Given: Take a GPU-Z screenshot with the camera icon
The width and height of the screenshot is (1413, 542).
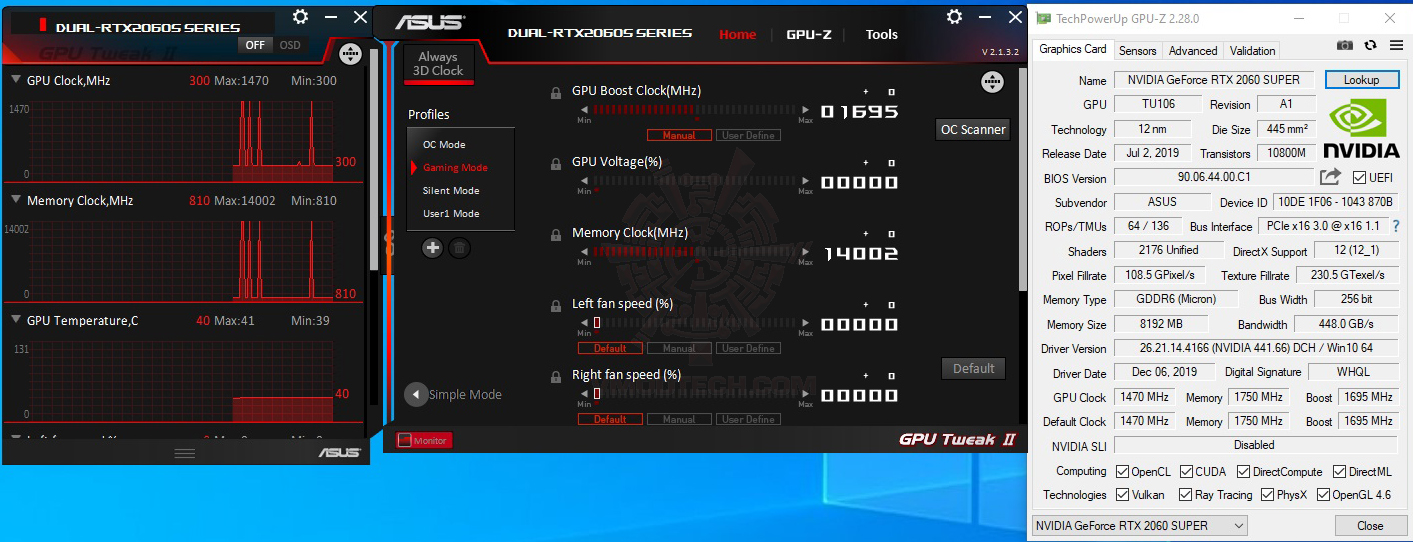Looking at the screenshot, I should coord(1345,46).
